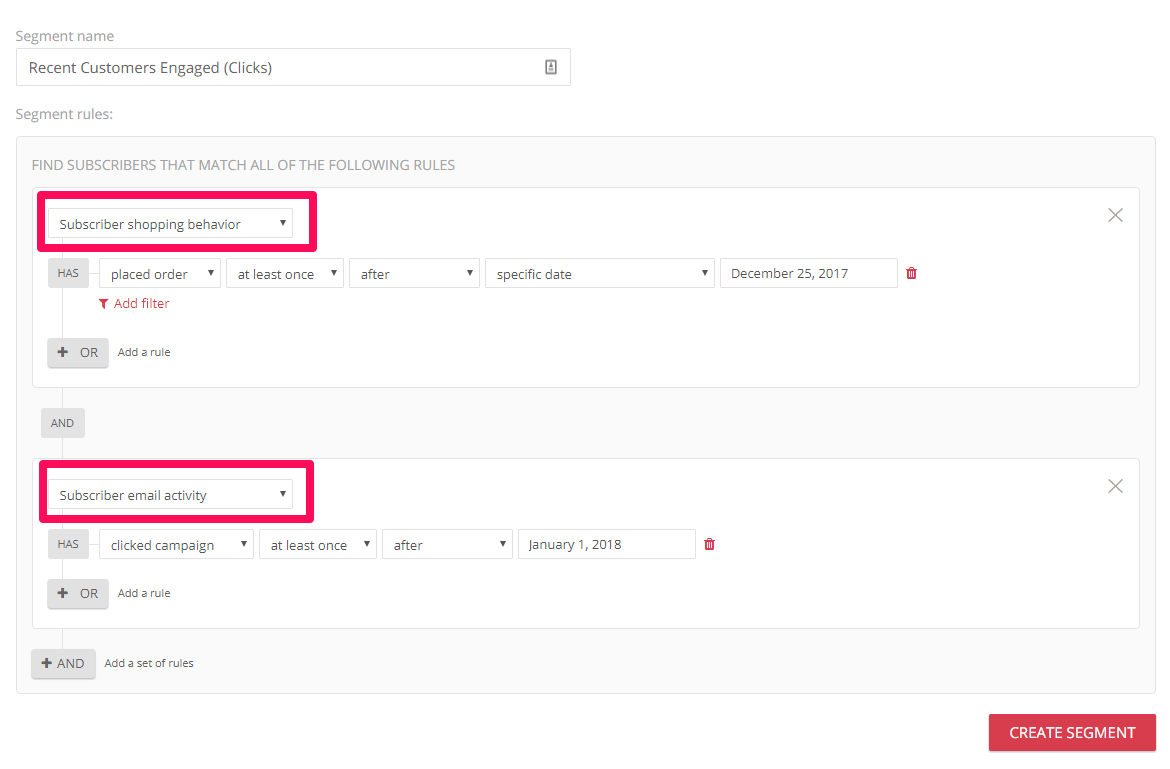This screenshot has width=1170, height=769.
Task: Open the Subscriber email activity dropdown
Action: pos(170,495)
